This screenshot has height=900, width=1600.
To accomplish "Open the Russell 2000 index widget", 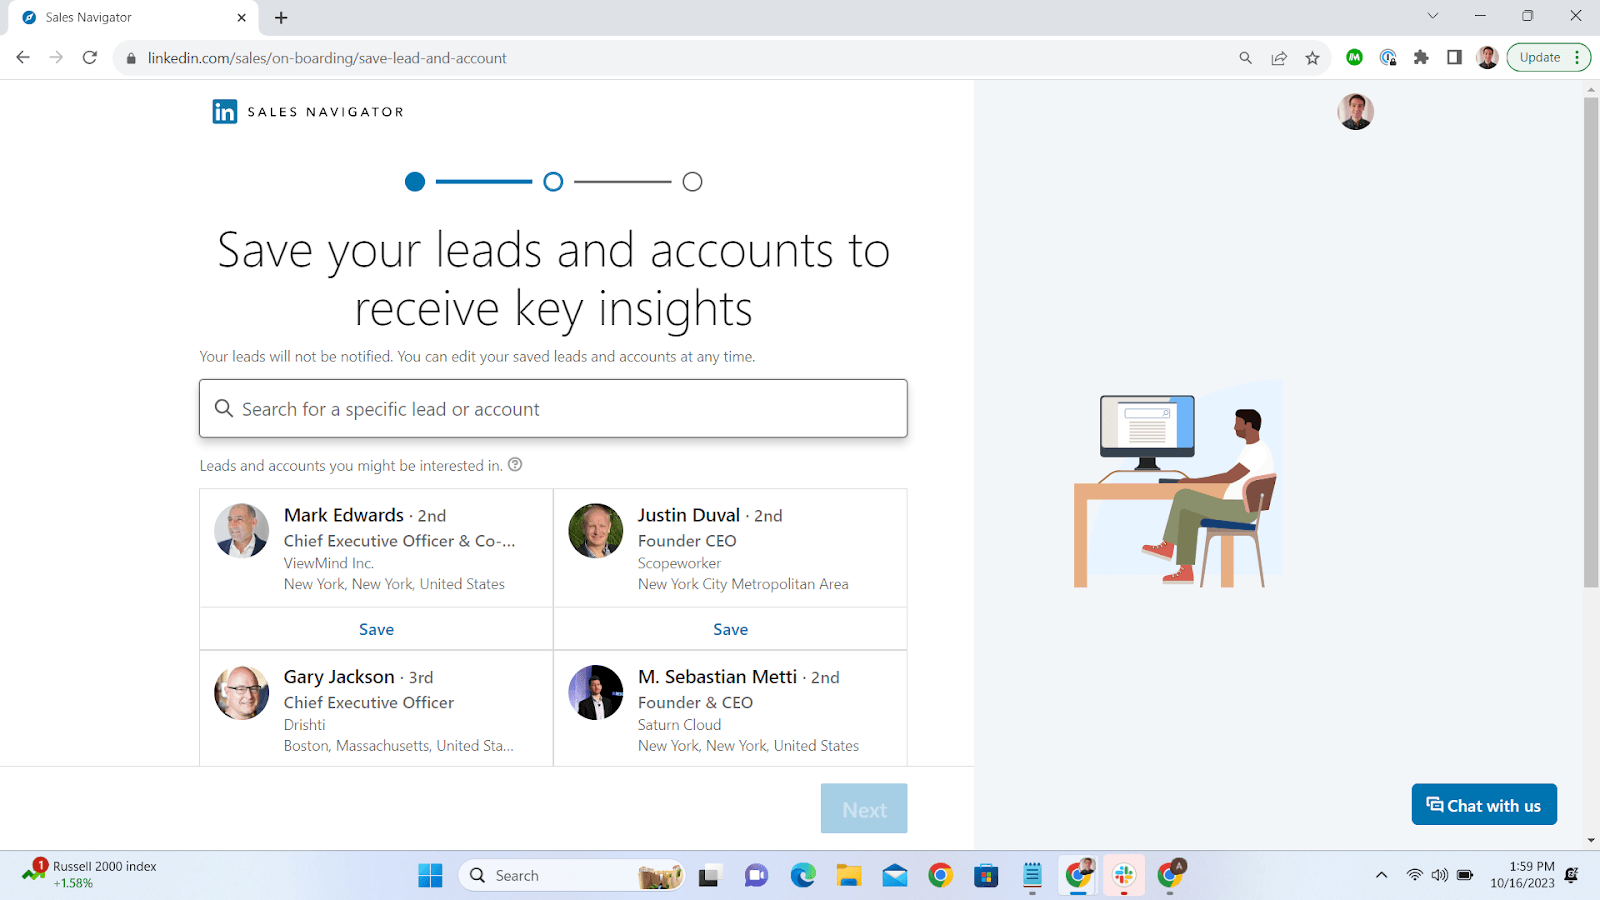I will pyautogui.click(x=90, y=875).
